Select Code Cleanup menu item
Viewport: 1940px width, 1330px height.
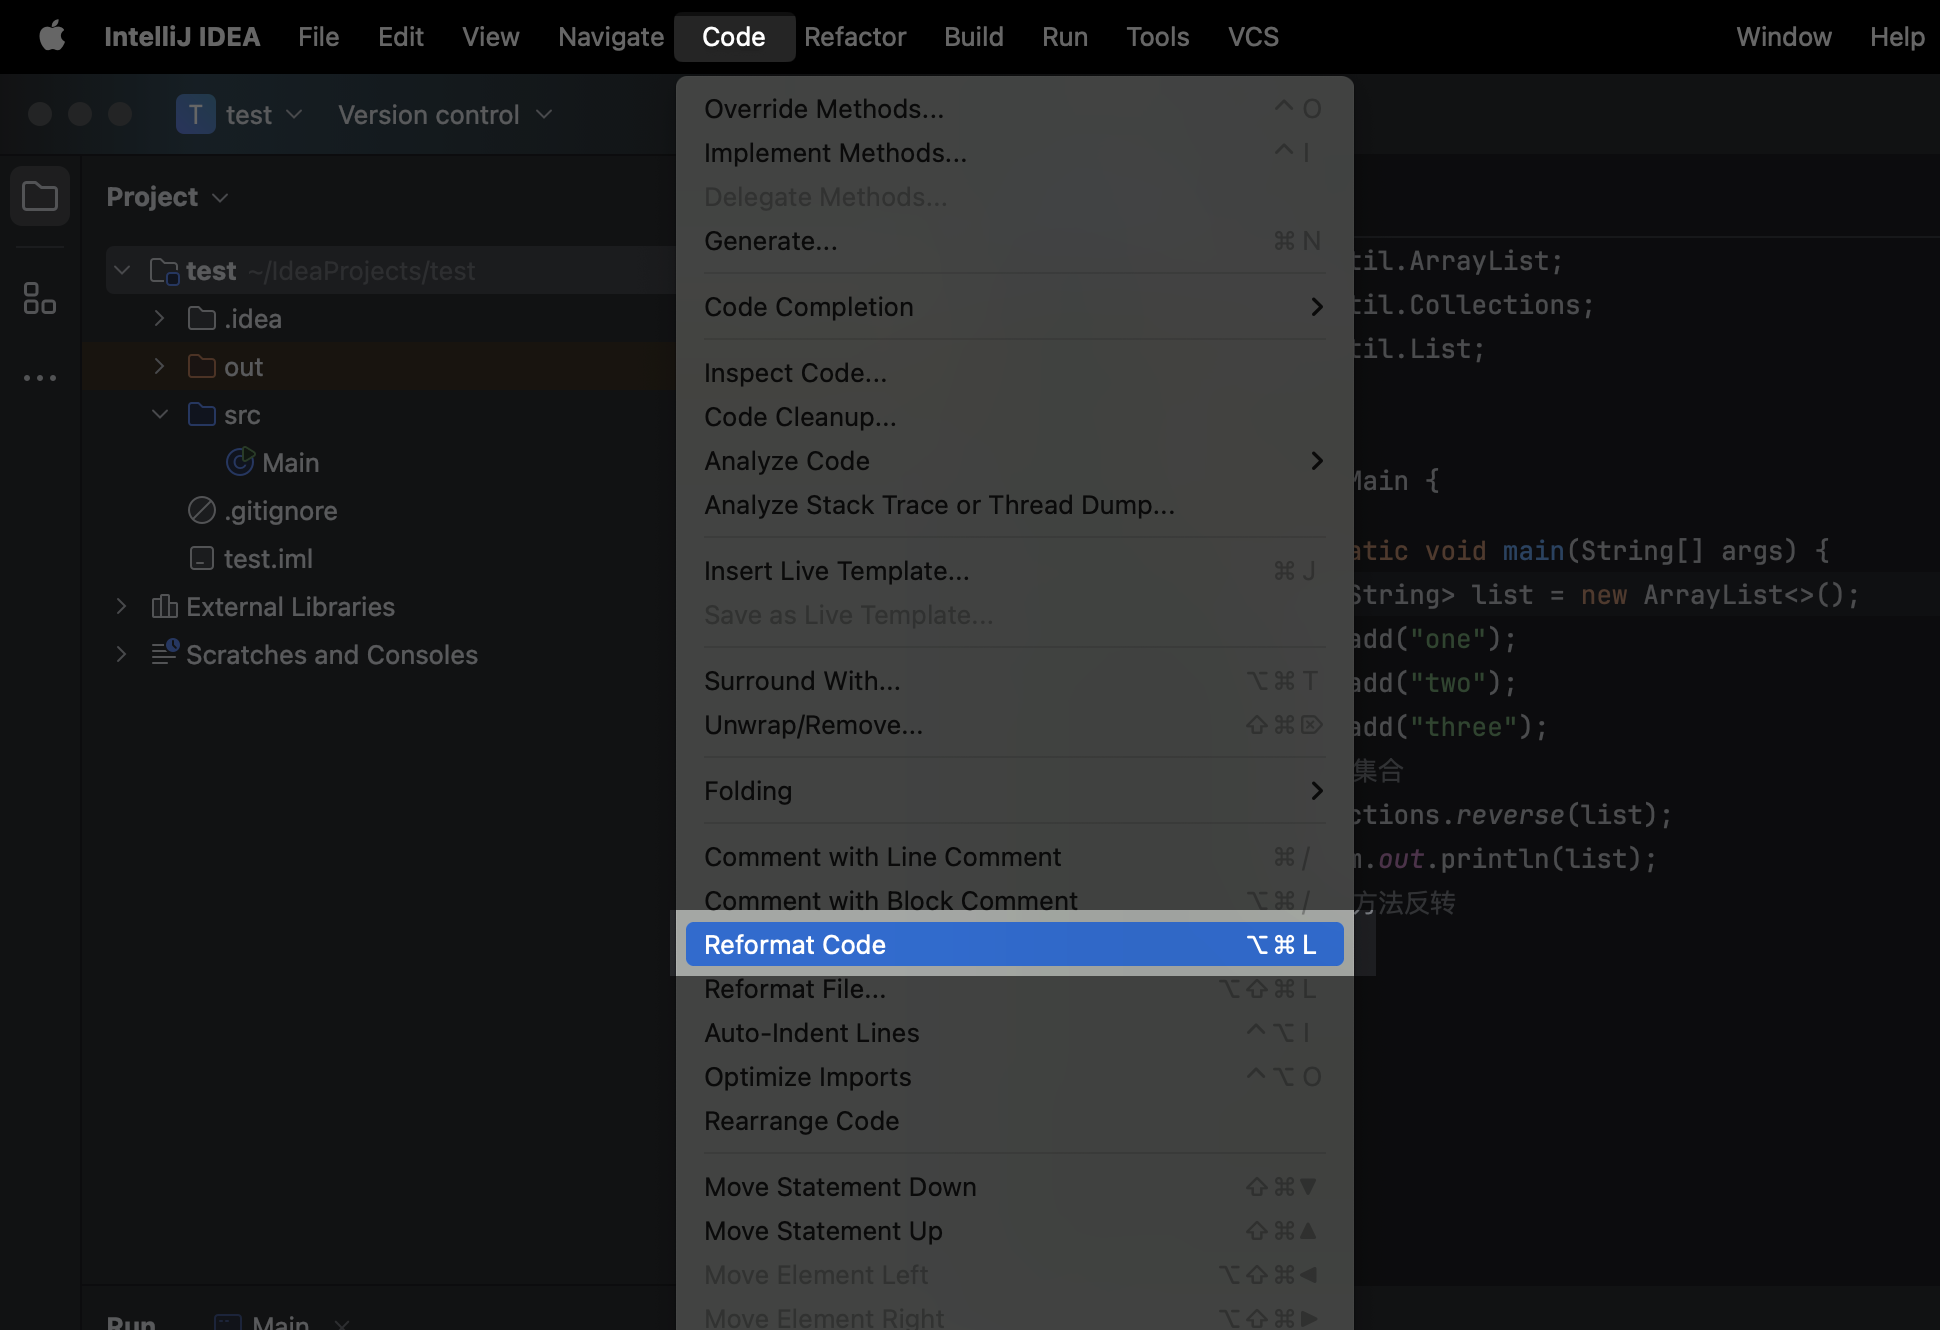(1014, 417)
